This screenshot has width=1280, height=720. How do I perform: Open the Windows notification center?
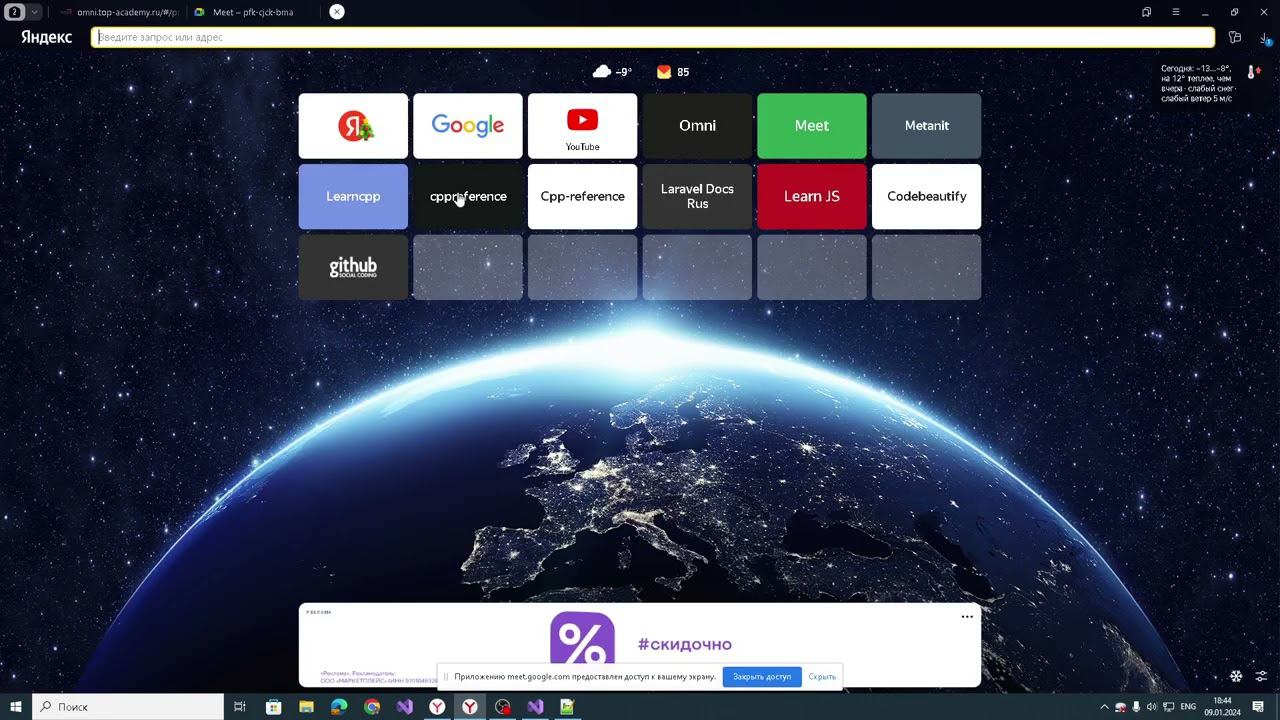(1258, 707)
